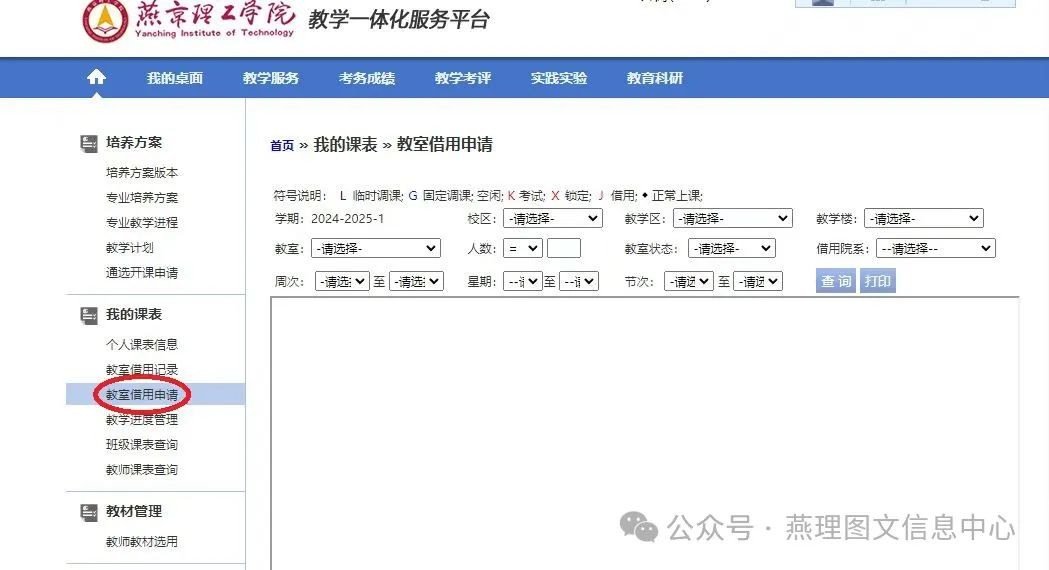Open the 人数 comparison operator dropdown
The image size is (1049, 570).
point(522,248)
